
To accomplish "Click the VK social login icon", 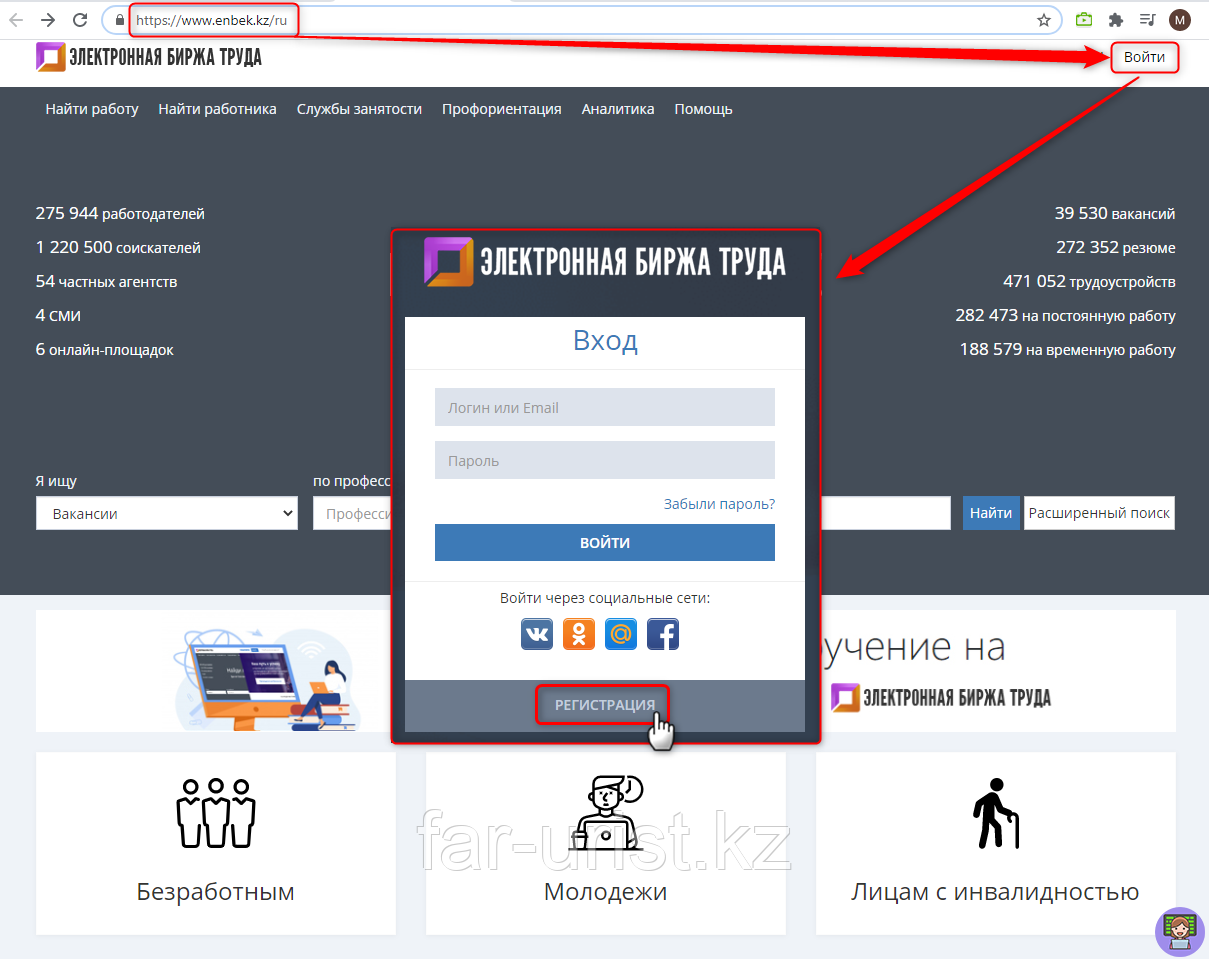I will (x=537, y=634).
